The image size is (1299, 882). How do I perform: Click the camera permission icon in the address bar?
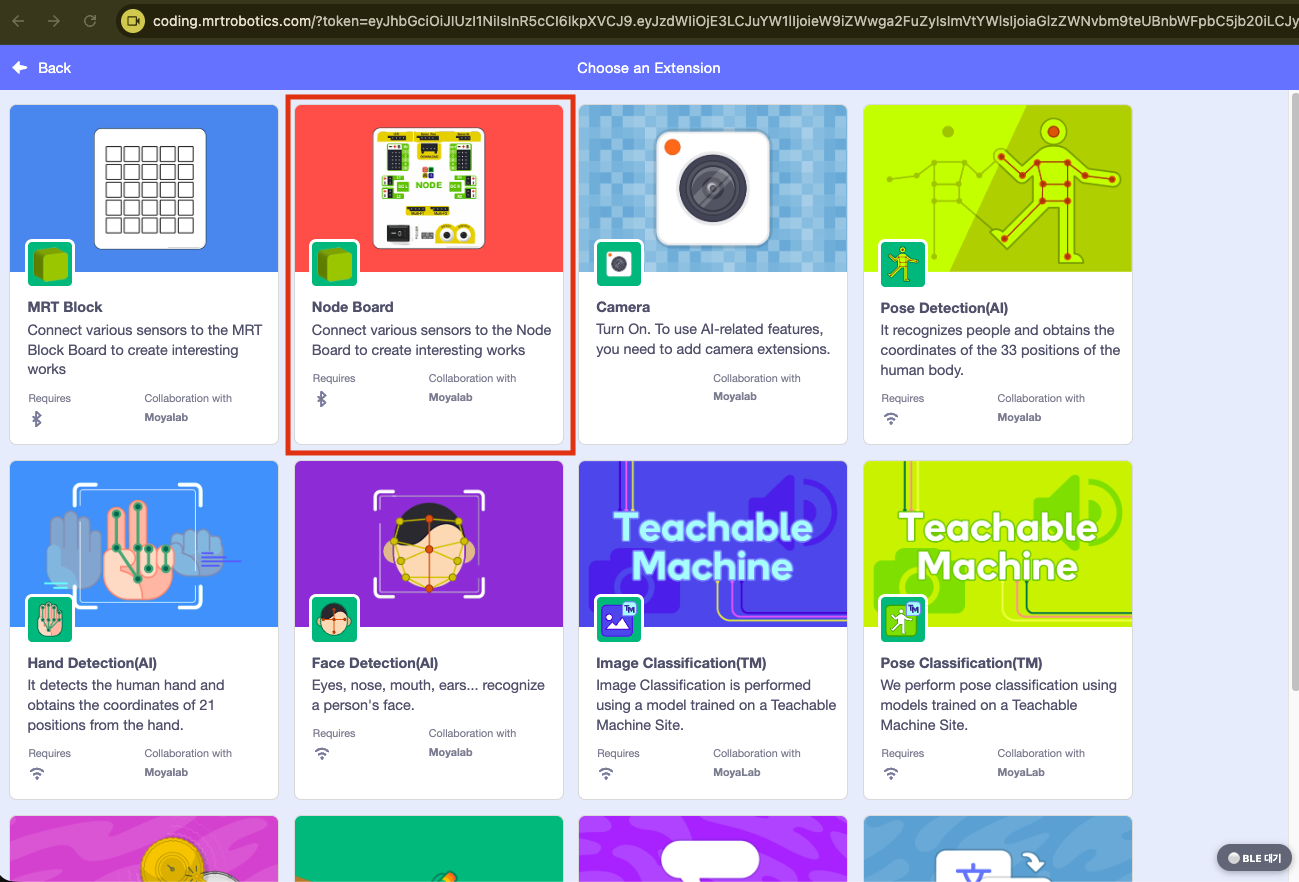(x=132, y=20)
